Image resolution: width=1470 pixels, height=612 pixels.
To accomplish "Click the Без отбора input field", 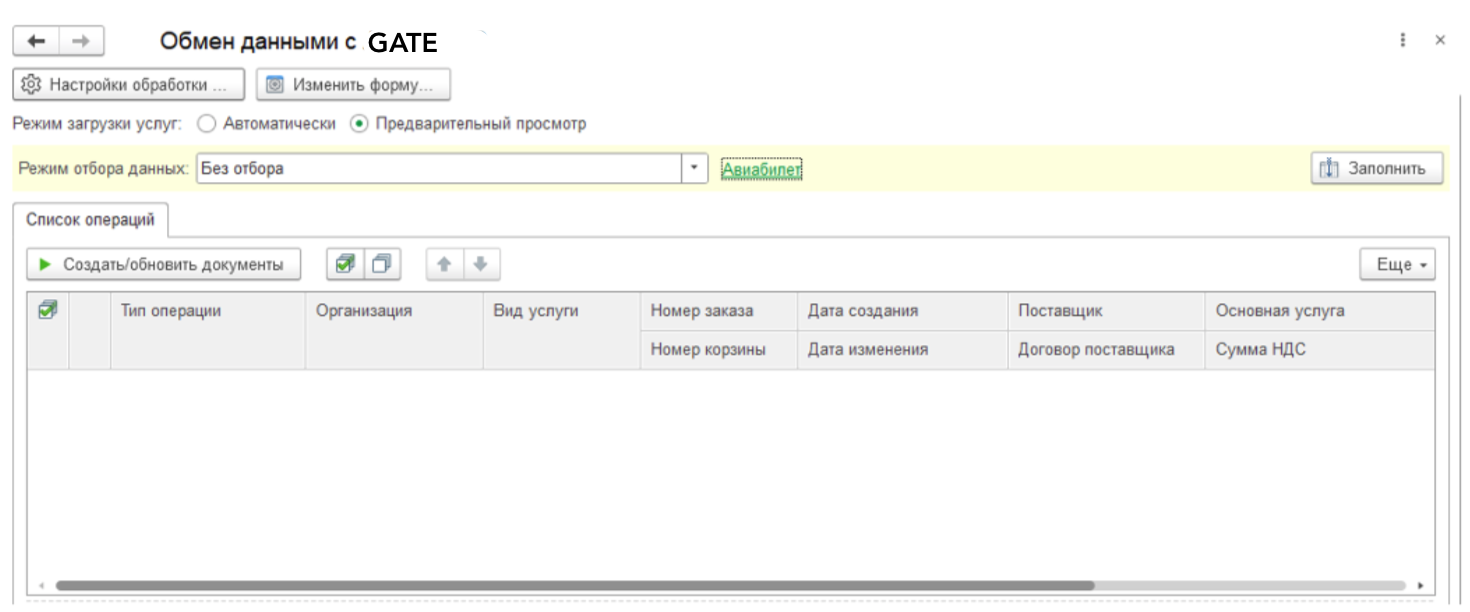I will tap(438, 169).
